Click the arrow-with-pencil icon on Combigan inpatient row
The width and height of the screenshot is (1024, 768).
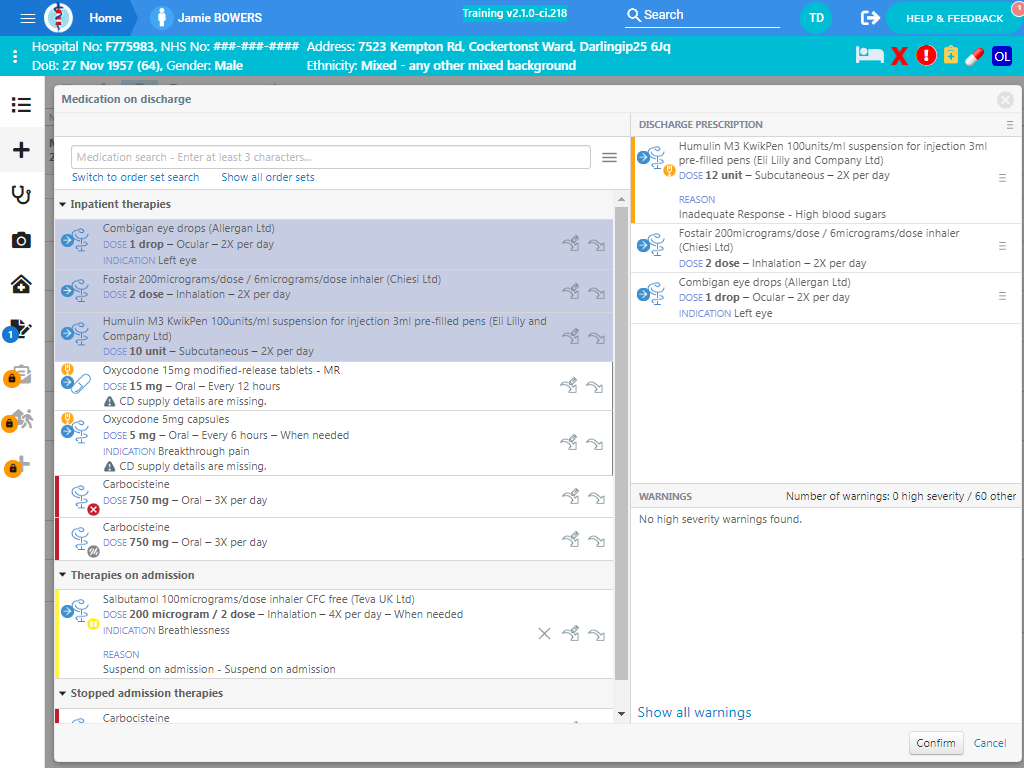pos(571,244)
